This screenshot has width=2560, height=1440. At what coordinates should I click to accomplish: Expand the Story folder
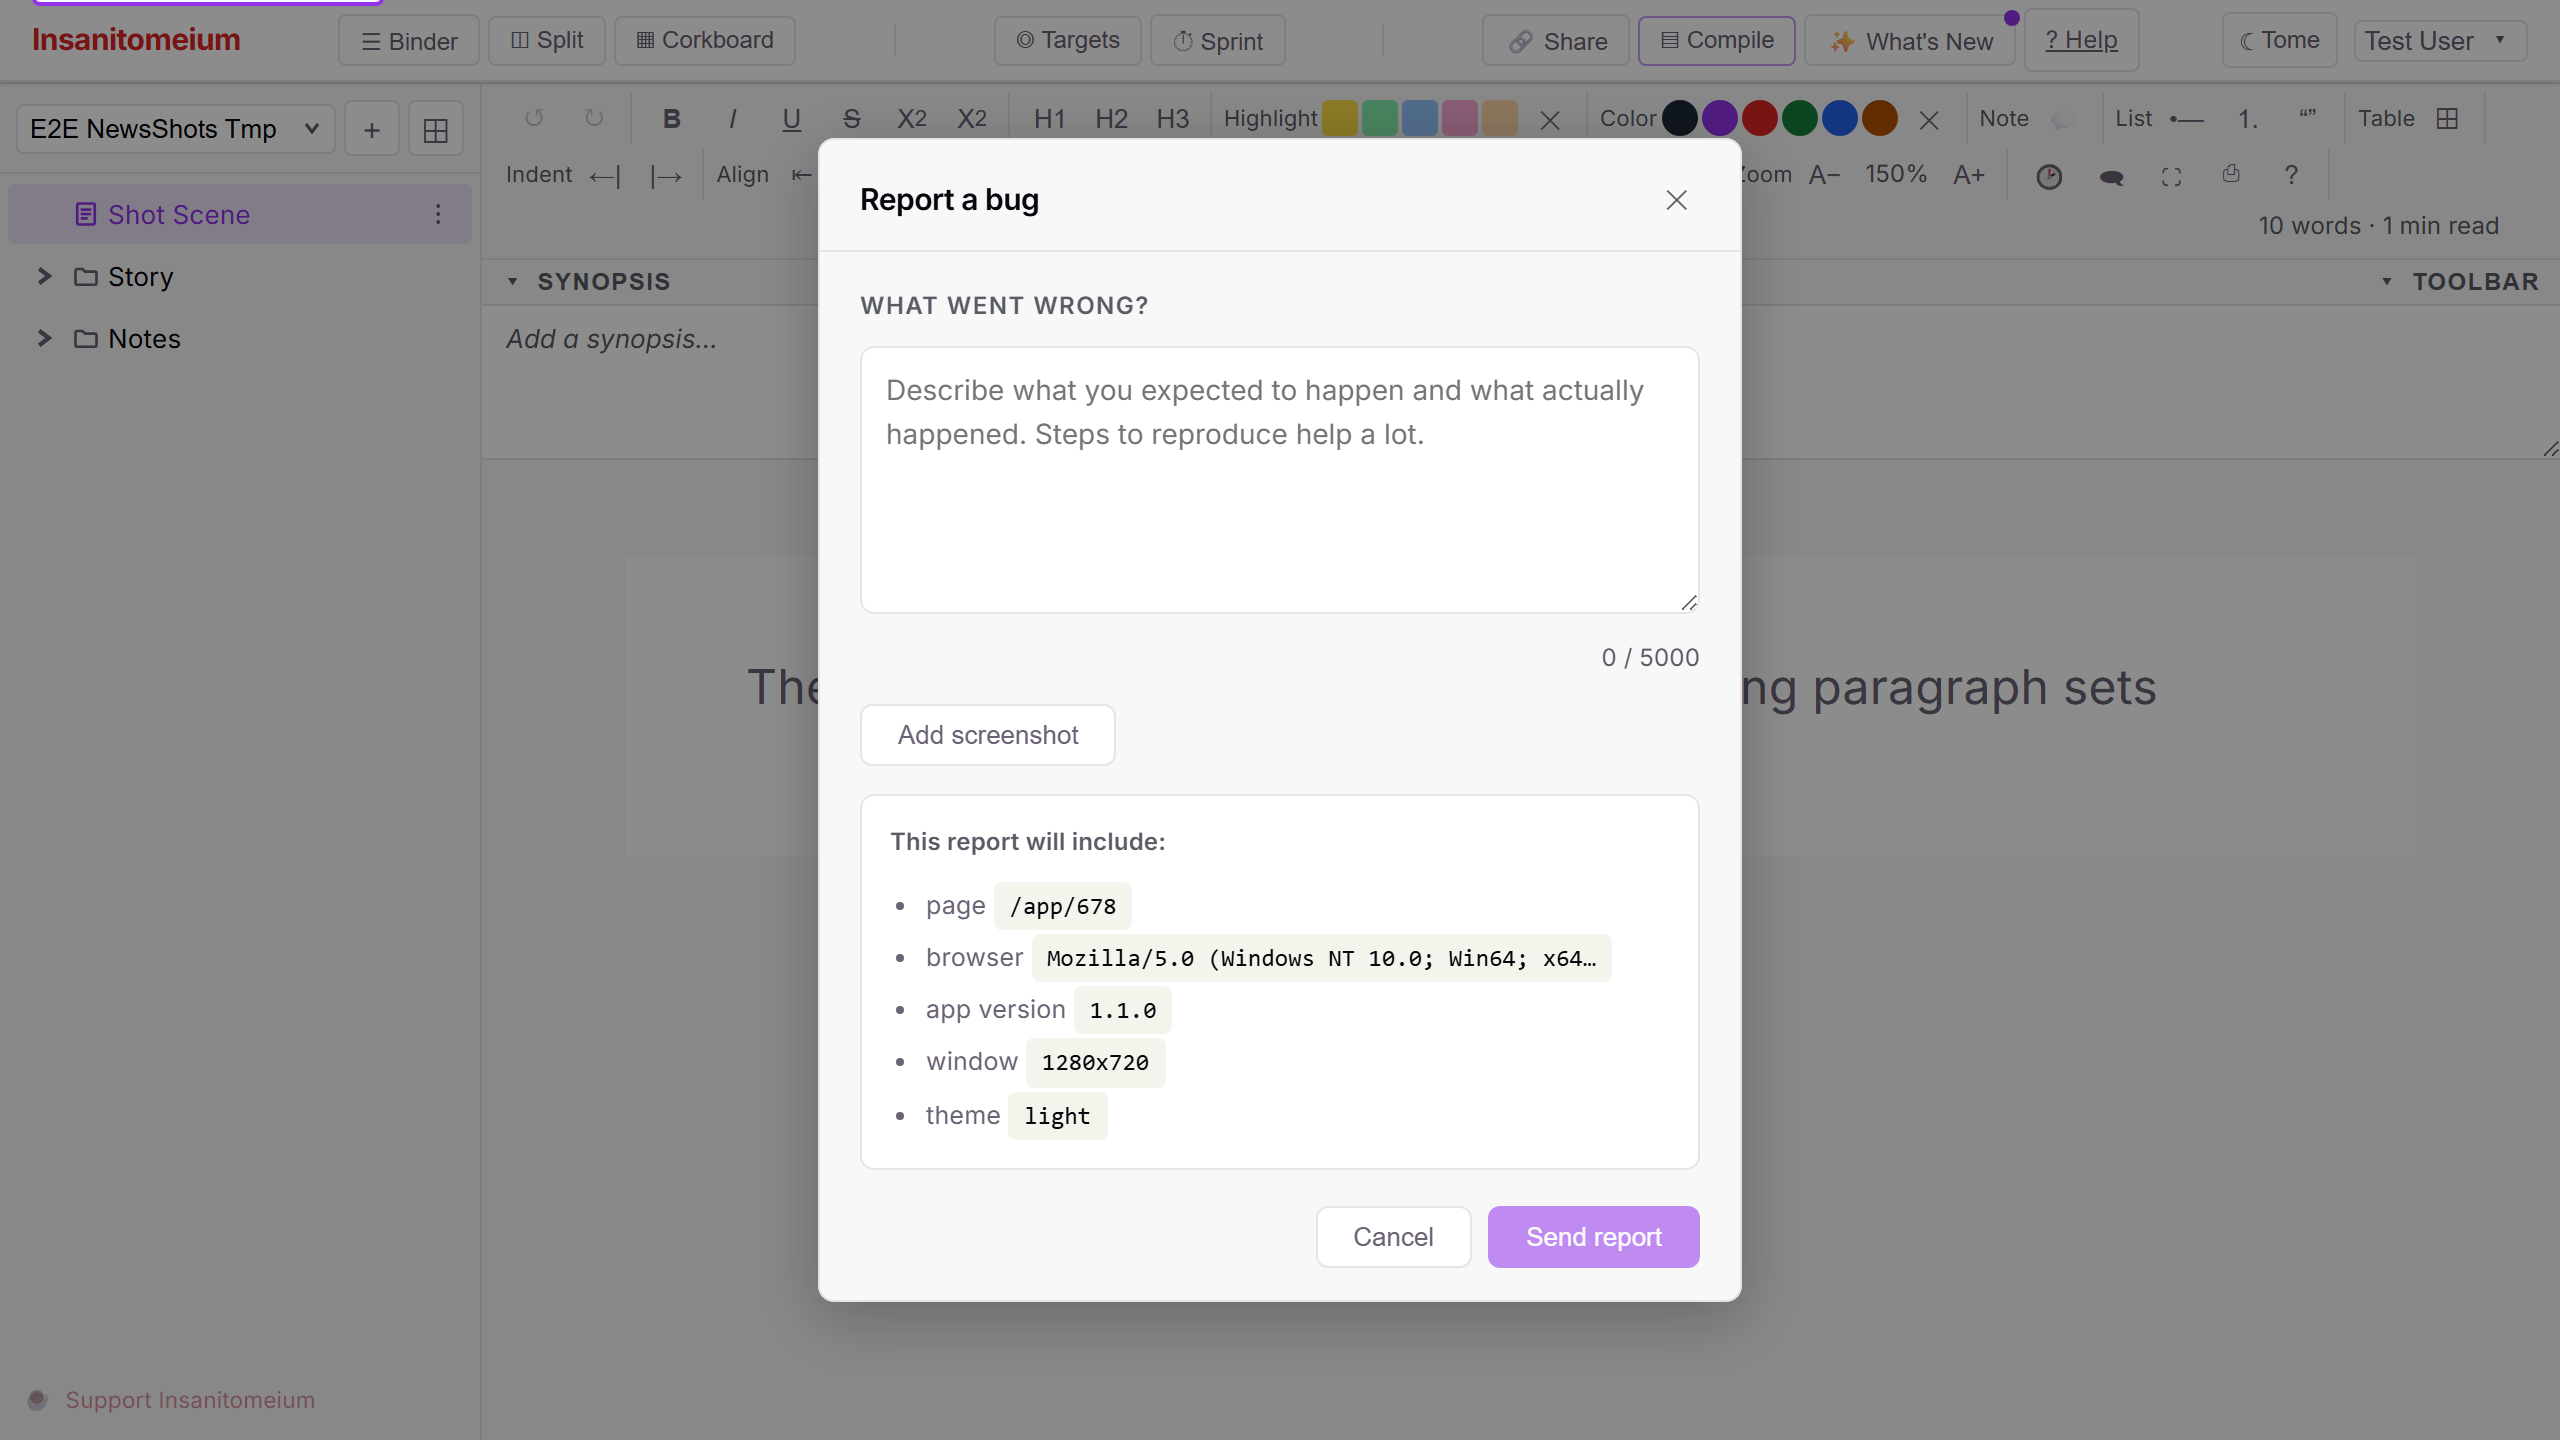(x=44, y=277)
